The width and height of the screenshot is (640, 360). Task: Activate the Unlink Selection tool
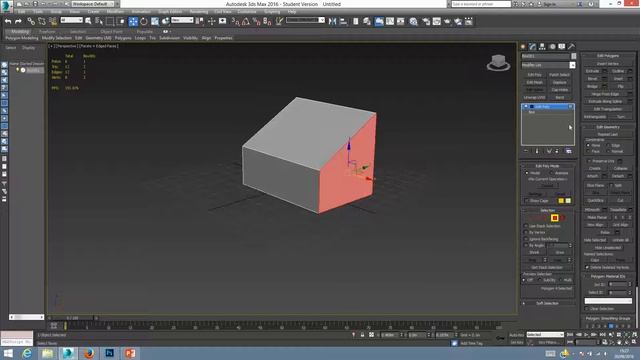coord(42,21)
